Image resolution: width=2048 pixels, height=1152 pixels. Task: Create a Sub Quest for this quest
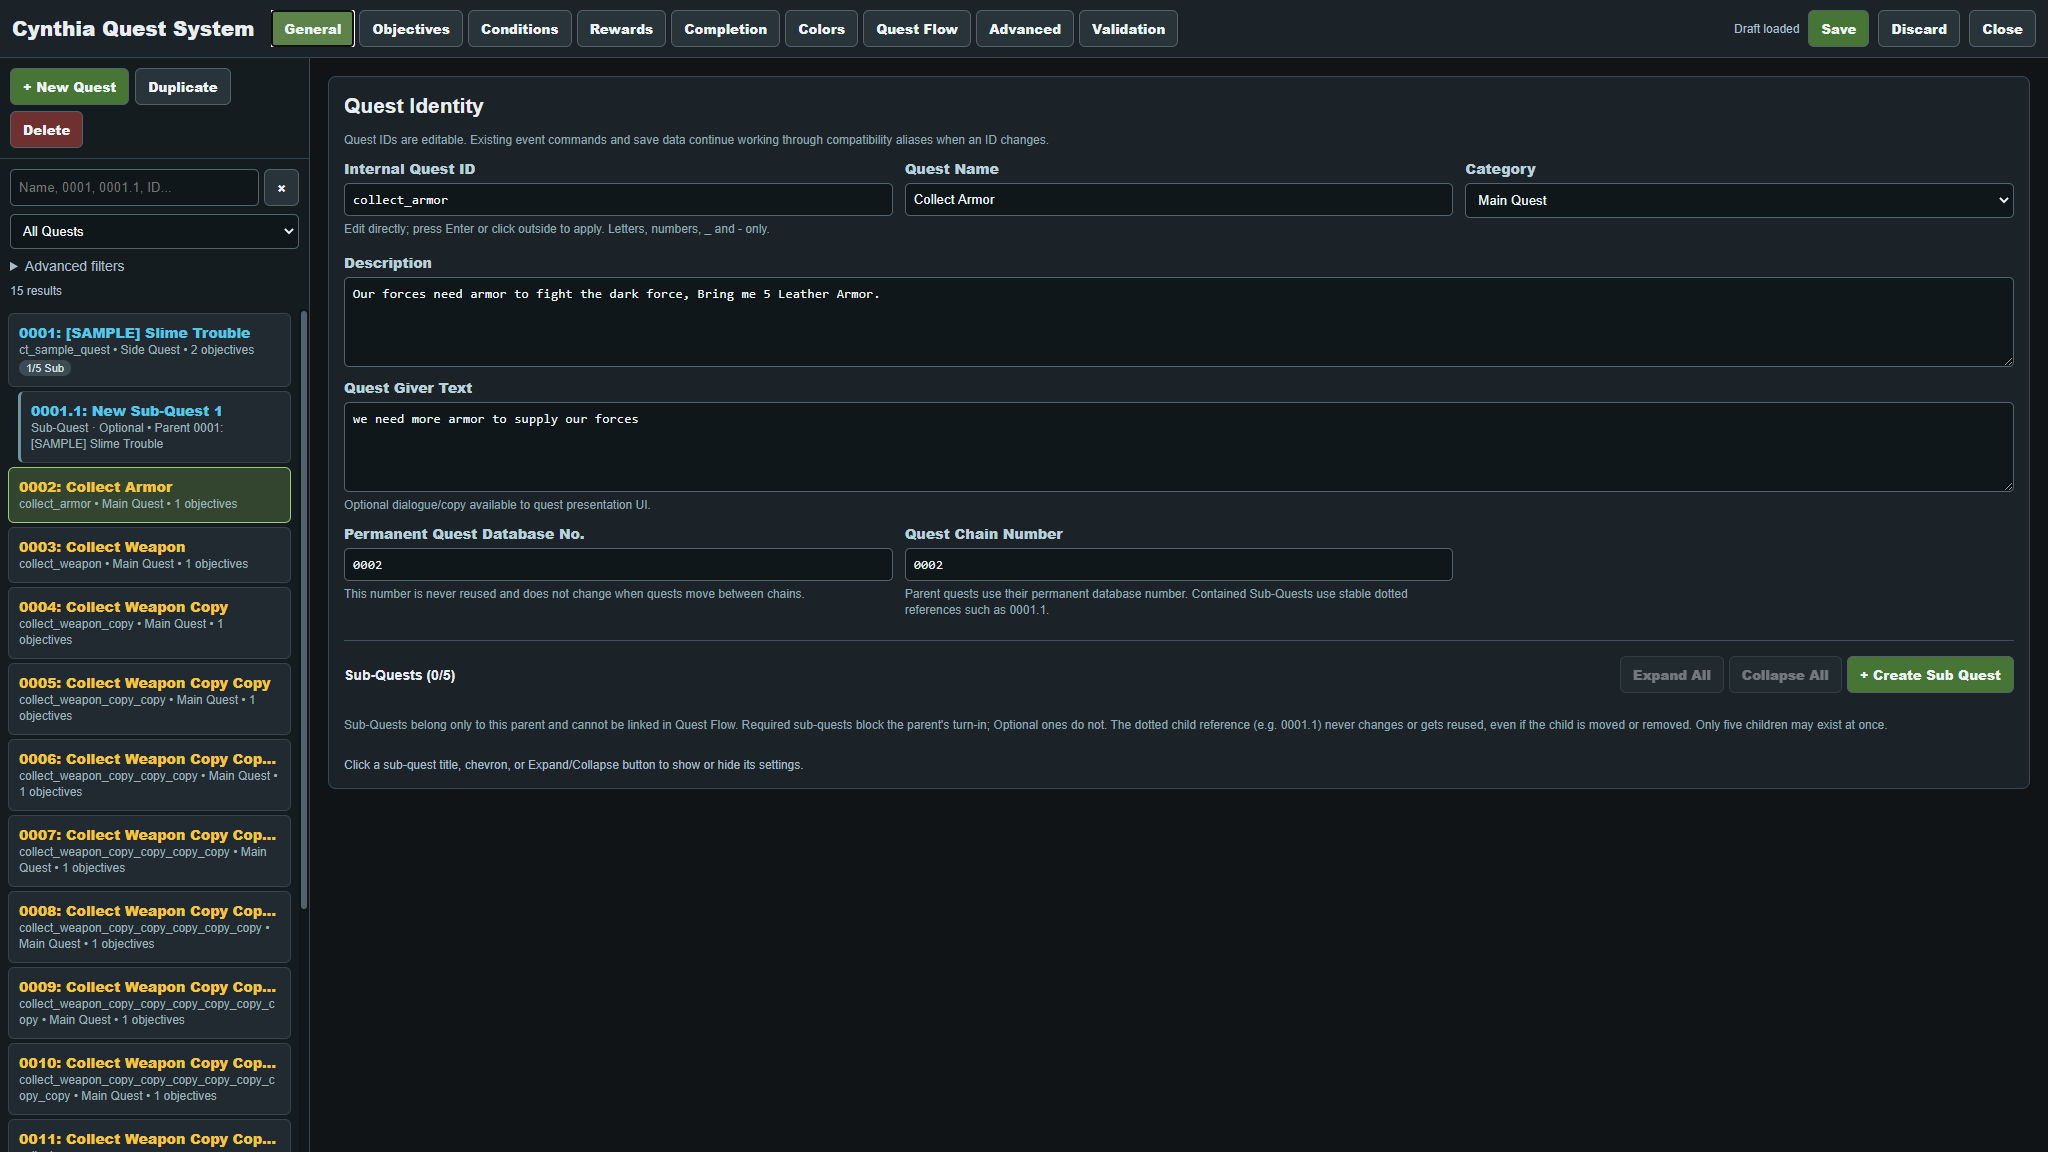point(1930,675)
